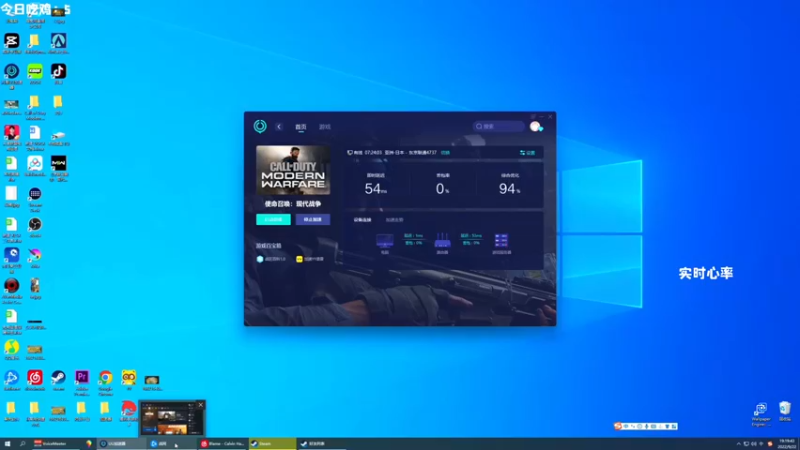Click the game server icon
The image size is (800, 450).
(501, 240)
